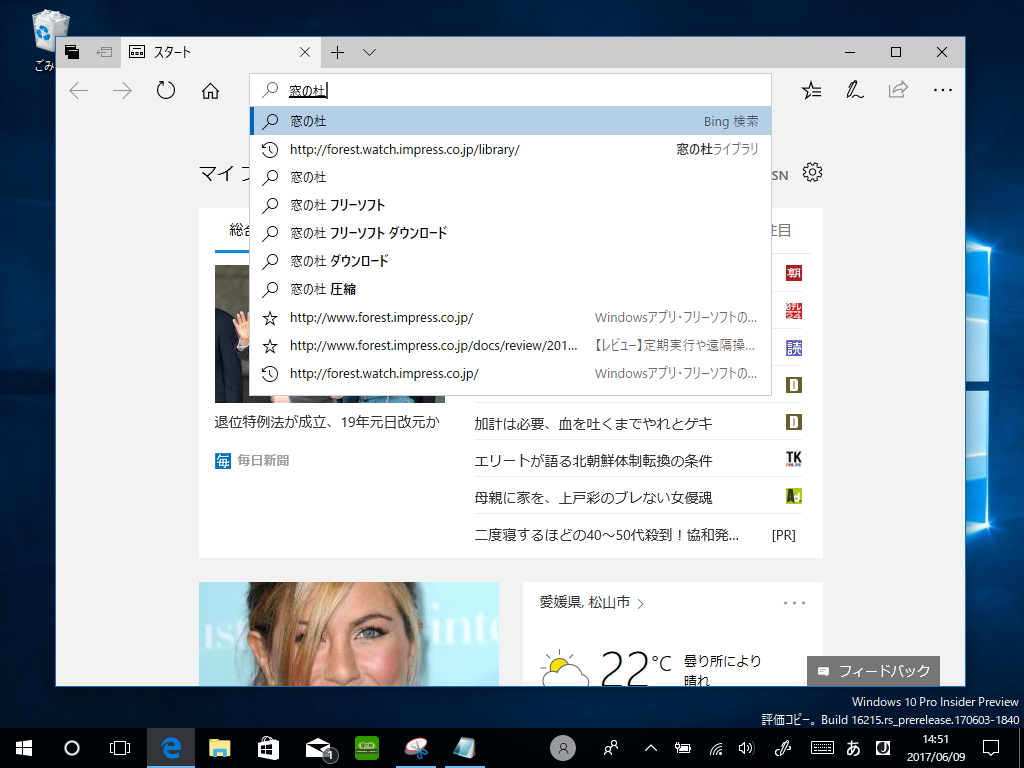Image resolution: width=1024 pixels, height=768 pixels.
Task: Open the tab preview chevron next to new tab
Action: [x=368, y=52]
